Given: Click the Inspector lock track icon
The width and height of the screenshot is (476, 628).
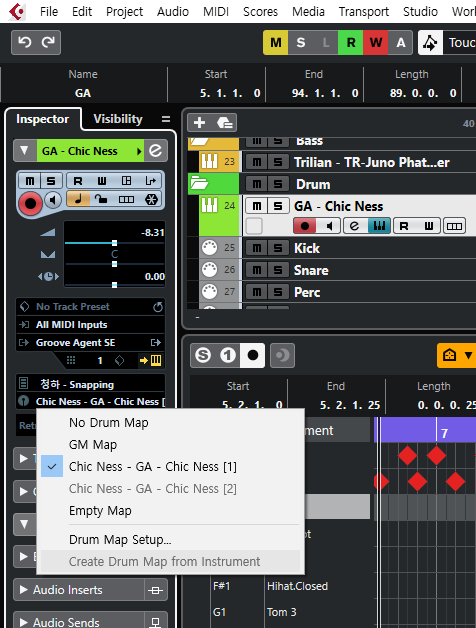Looking at the screenshot, I should pyautogui.click(x=101, y=199).
